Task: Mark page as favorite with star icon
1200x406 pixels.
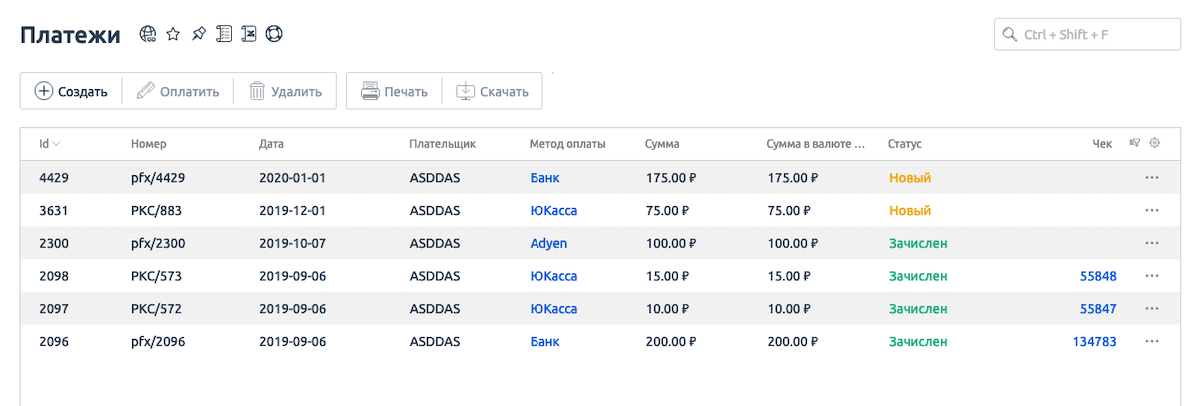Action: pyautogui.click(x=173, y=35)
